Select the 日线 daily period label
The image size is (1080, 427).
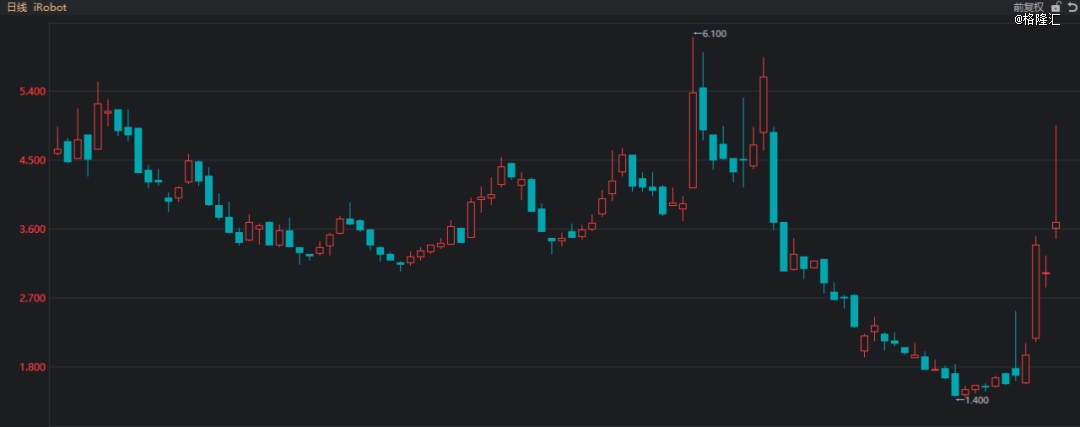point(18,7)
